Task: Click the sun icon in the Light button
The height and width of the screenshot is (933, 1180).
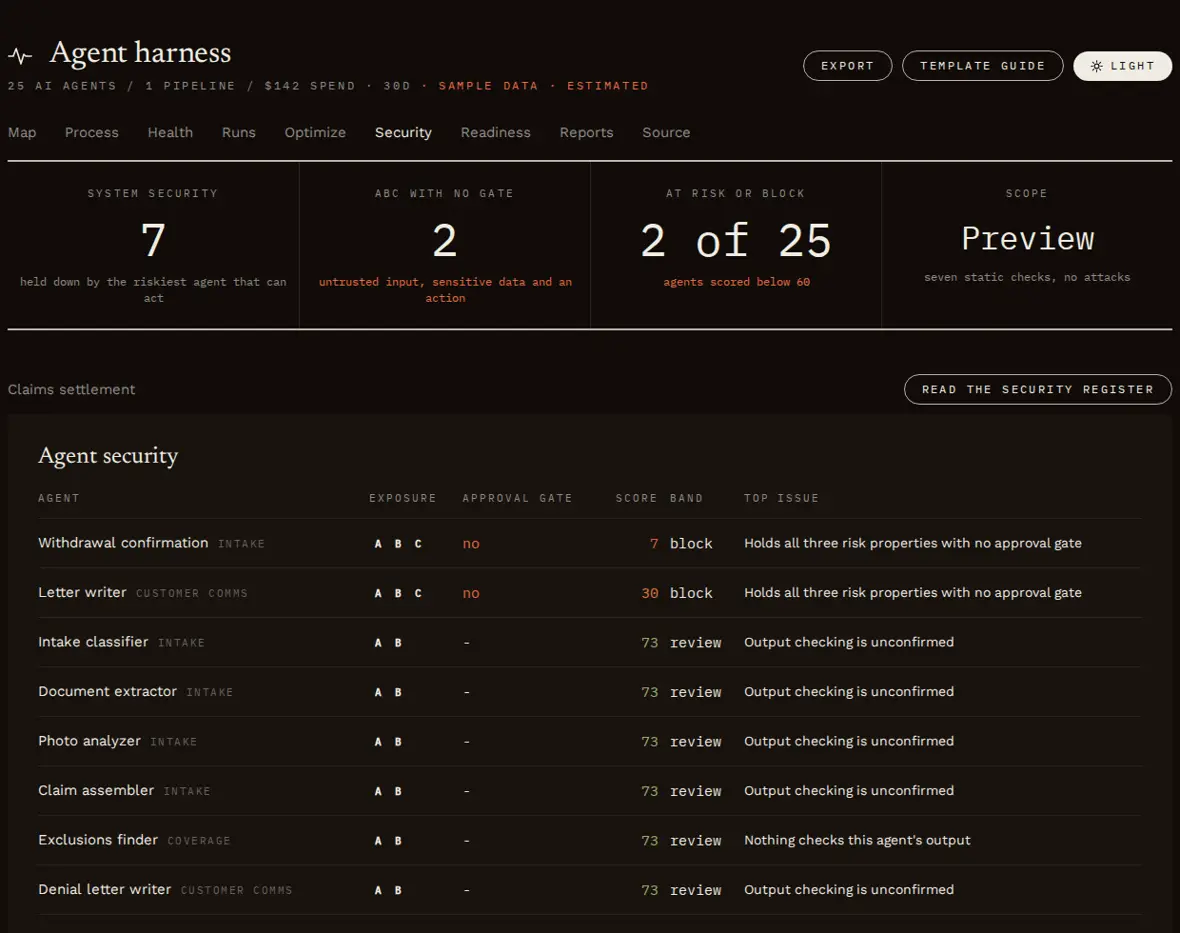Action: pyautogui.click(x=1096, y=66)
